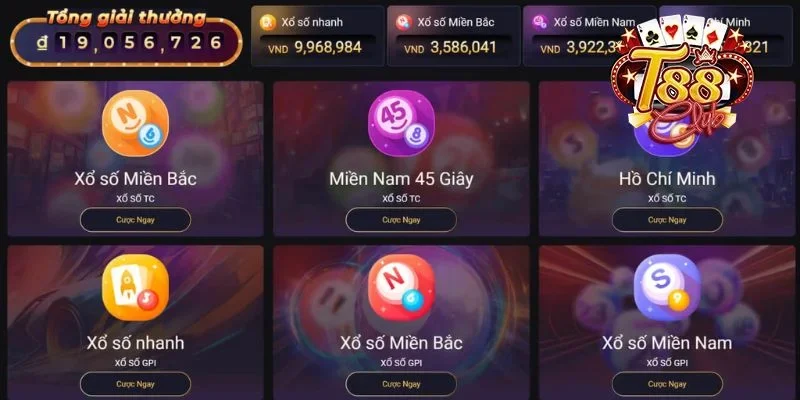Click Cược Ngay under Xổ số Miền Bắc GPI
Image resolution: width=800 pixels, height=400 pixels.
(401, 384)
